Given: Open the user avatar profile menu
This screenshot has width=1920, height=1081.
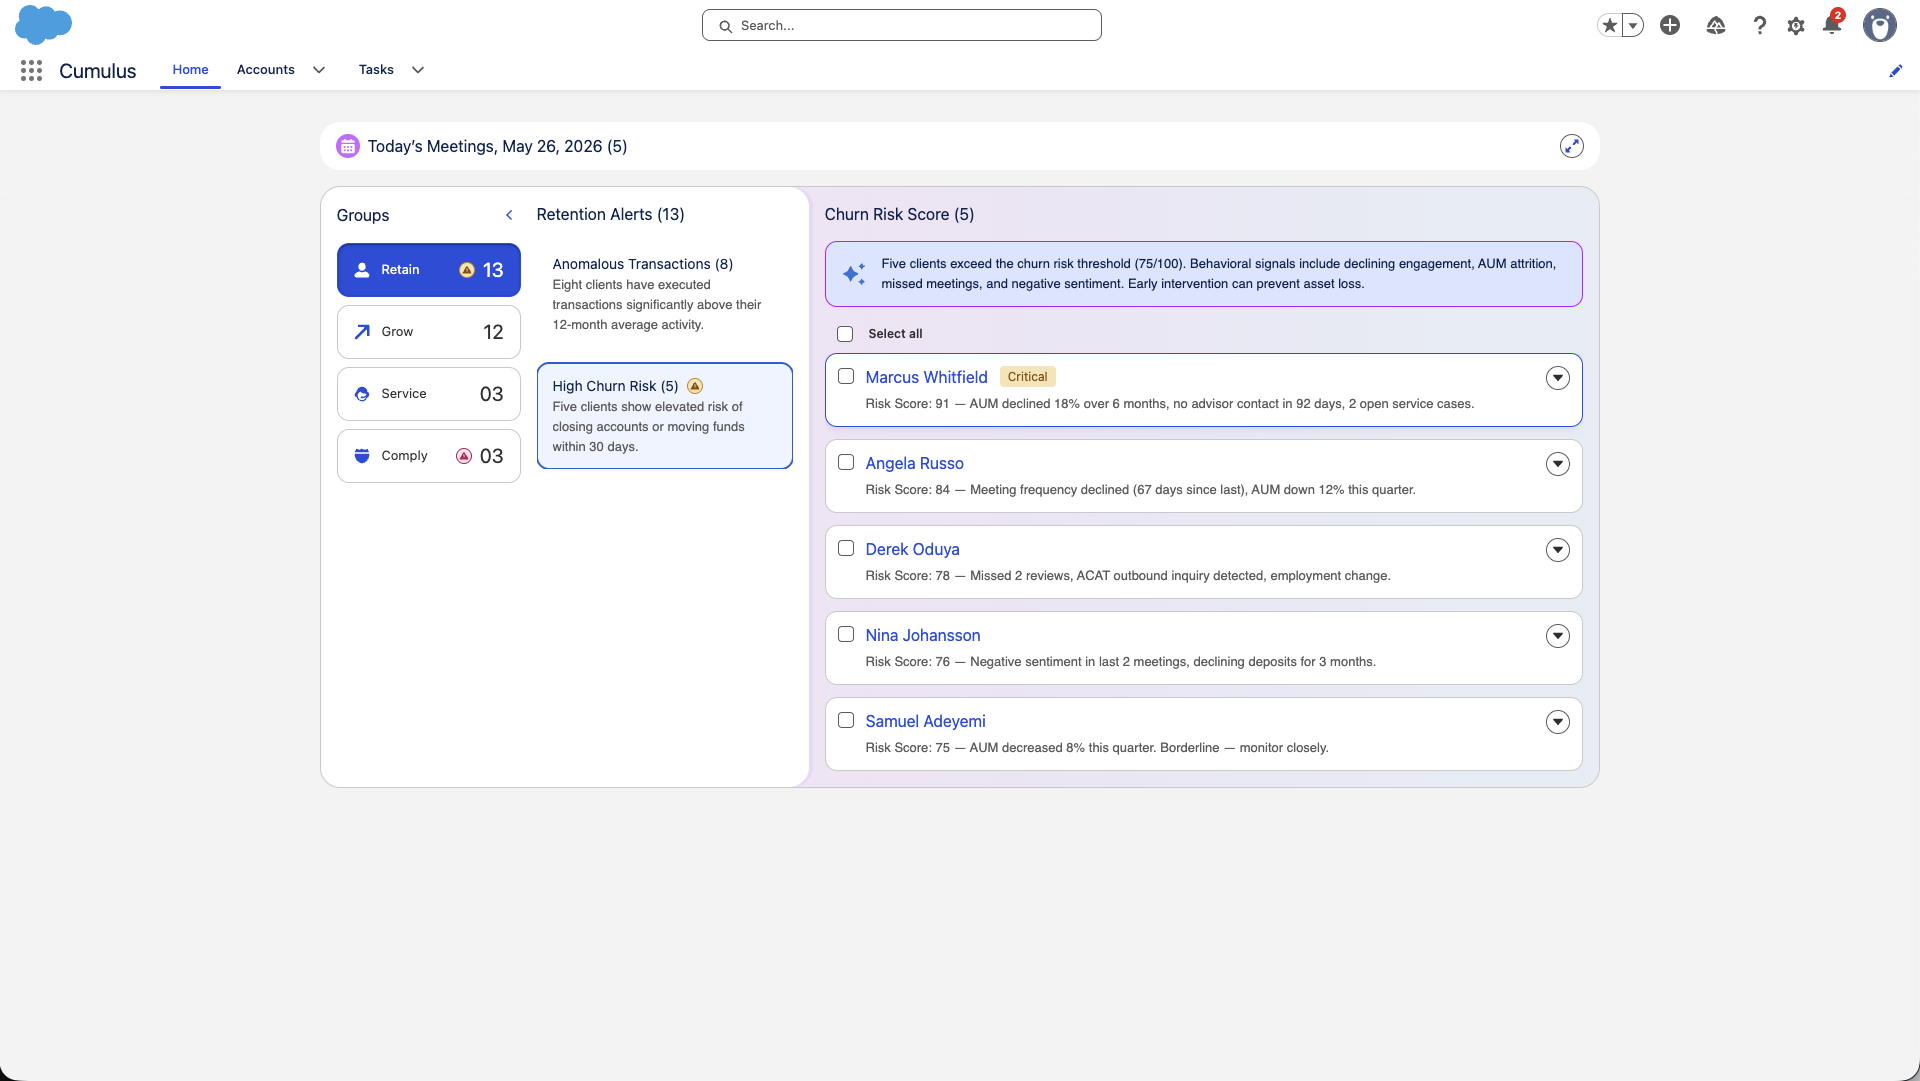Looking at the screenshot, I should point(1880,25).
